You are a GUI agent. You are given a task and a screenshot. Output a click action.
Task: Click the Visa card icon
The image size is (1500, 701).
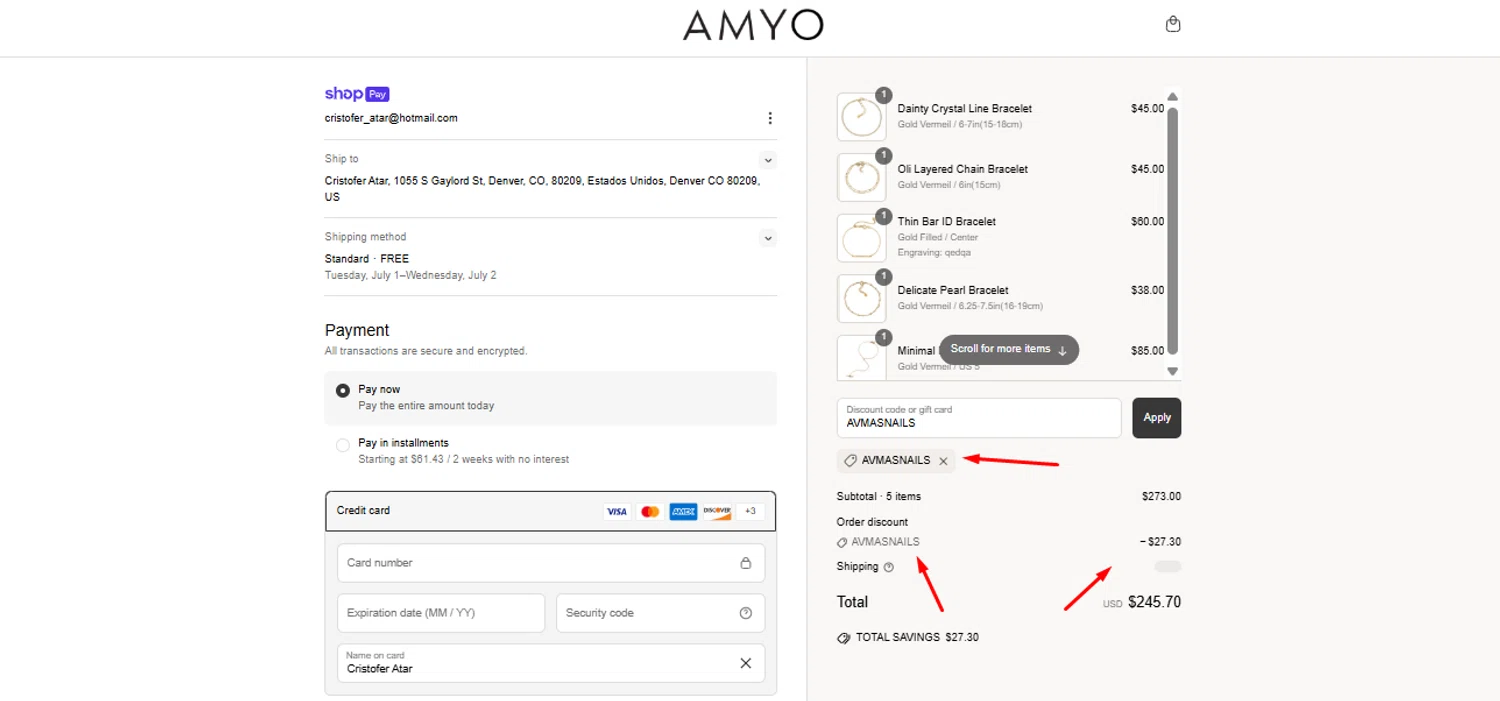[617, 511]
